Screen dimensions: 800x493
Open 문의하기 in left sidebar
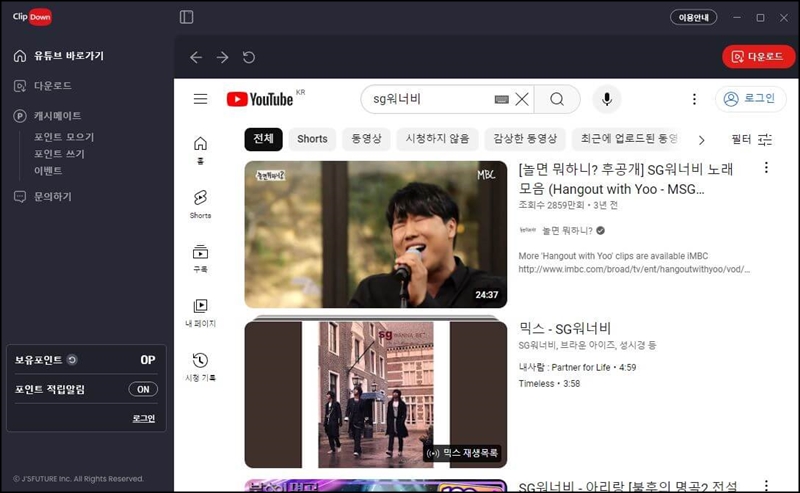click(x=43, y=196)
